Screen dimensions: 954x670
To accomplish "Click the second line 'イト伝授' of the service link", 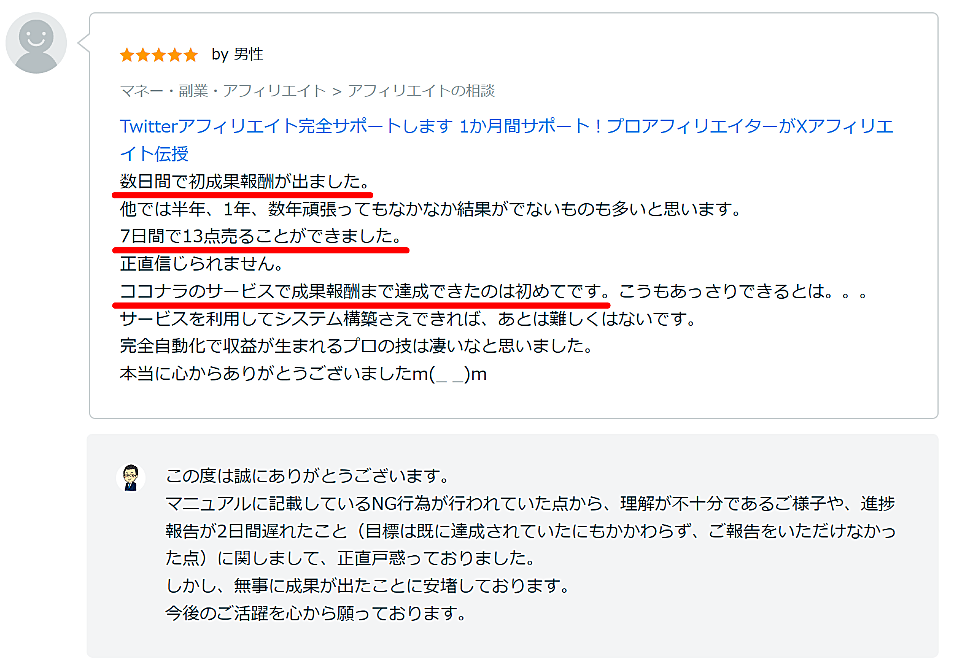I will click(x=154, y=154).
